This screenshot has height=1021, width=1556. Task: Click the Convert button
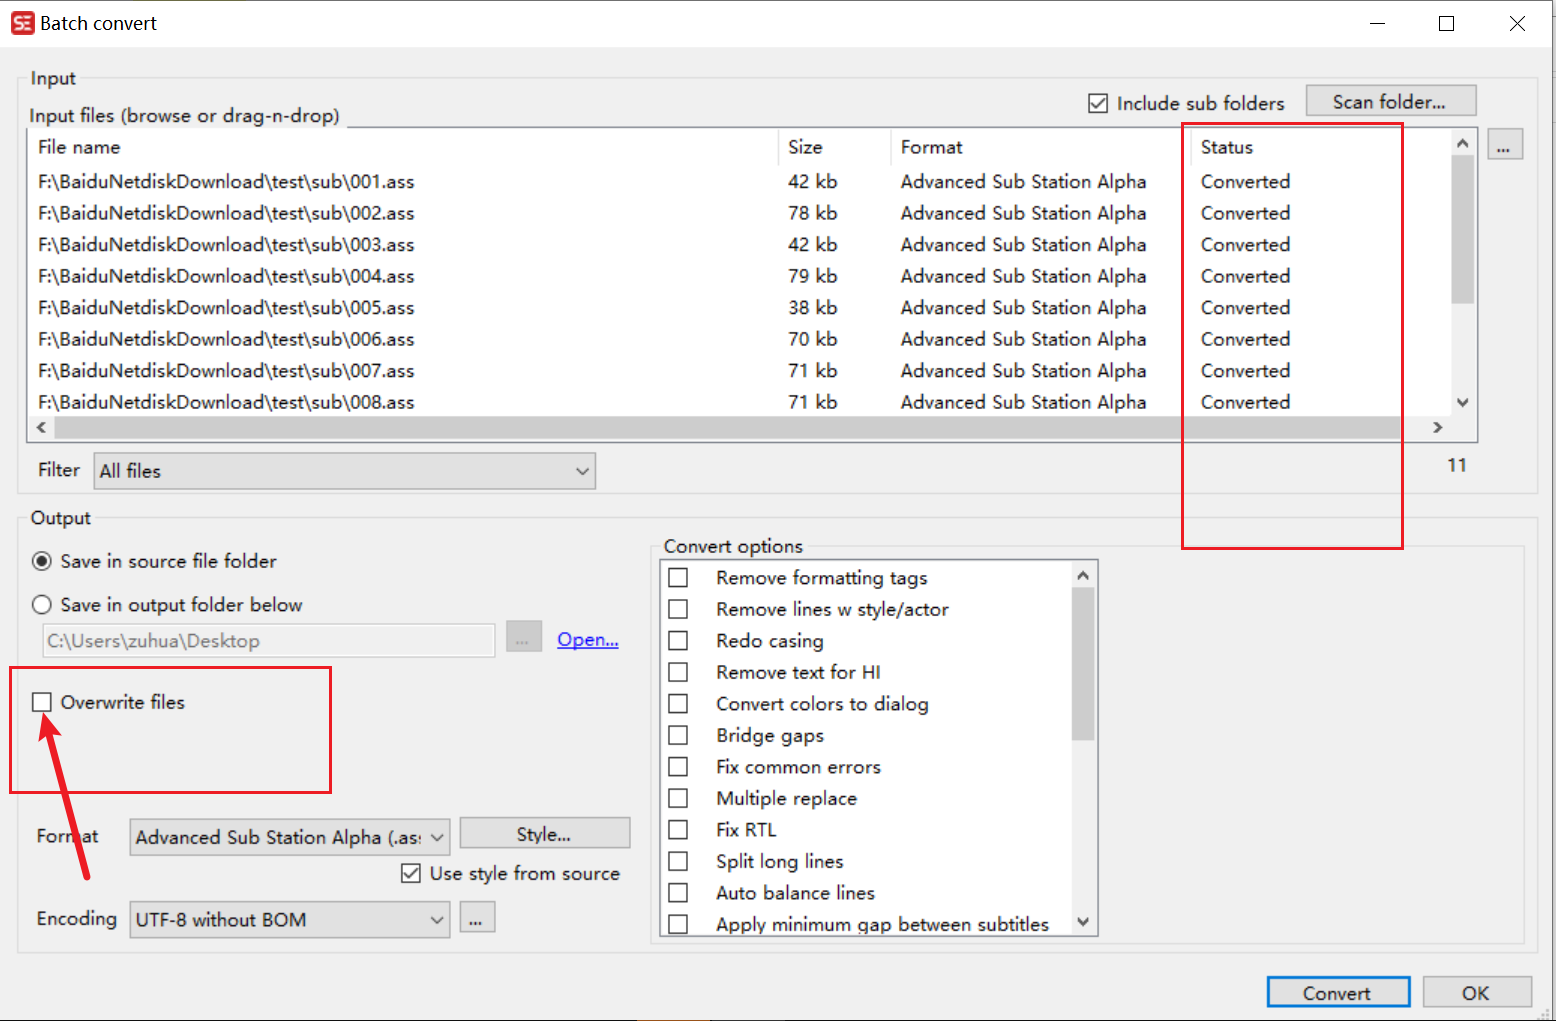1338,992
